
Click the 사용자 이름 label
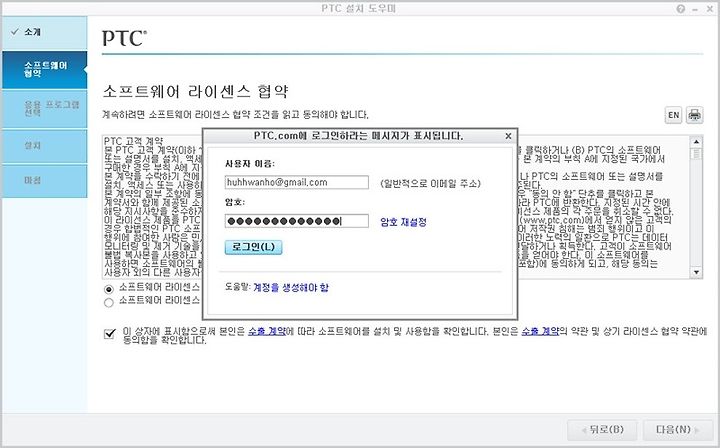click(x=250, y=163)
